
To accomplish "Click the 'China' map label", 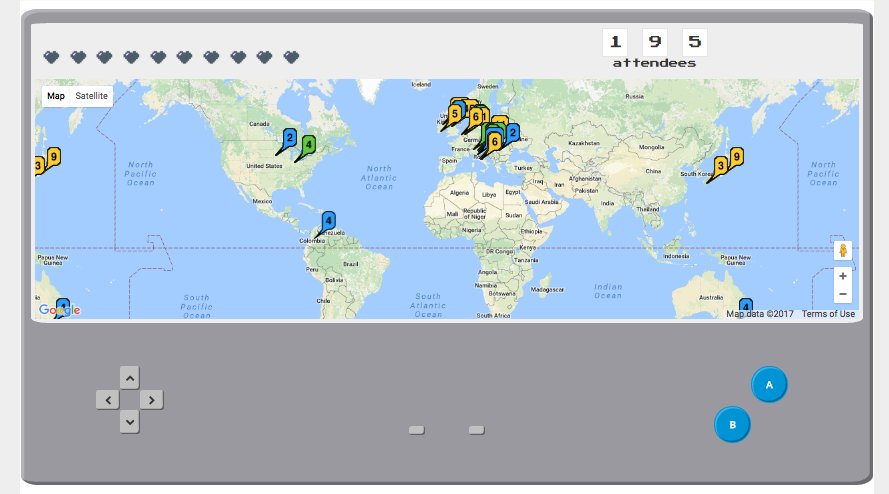I will (x=653, y=171).
